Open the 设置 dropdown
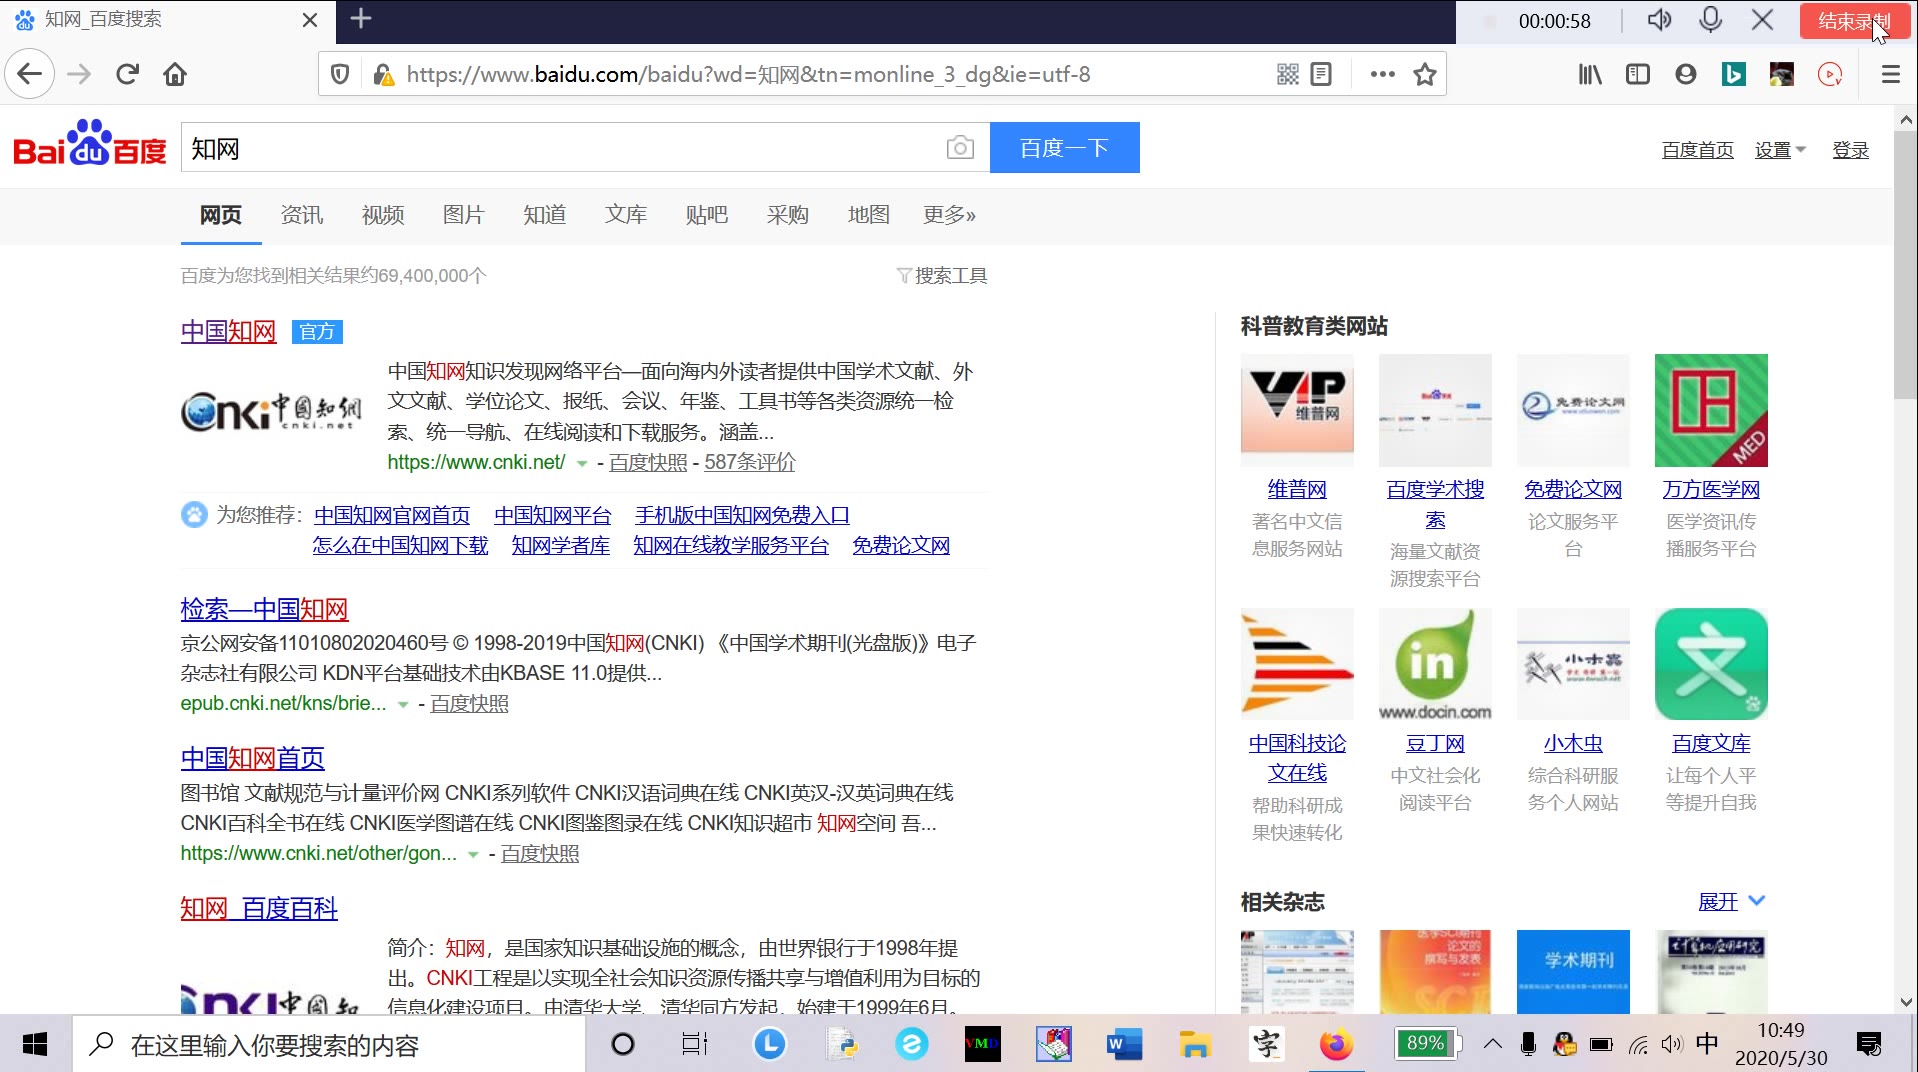The height and width of the screenshot is (1072, 1918). pos(1780,150)
